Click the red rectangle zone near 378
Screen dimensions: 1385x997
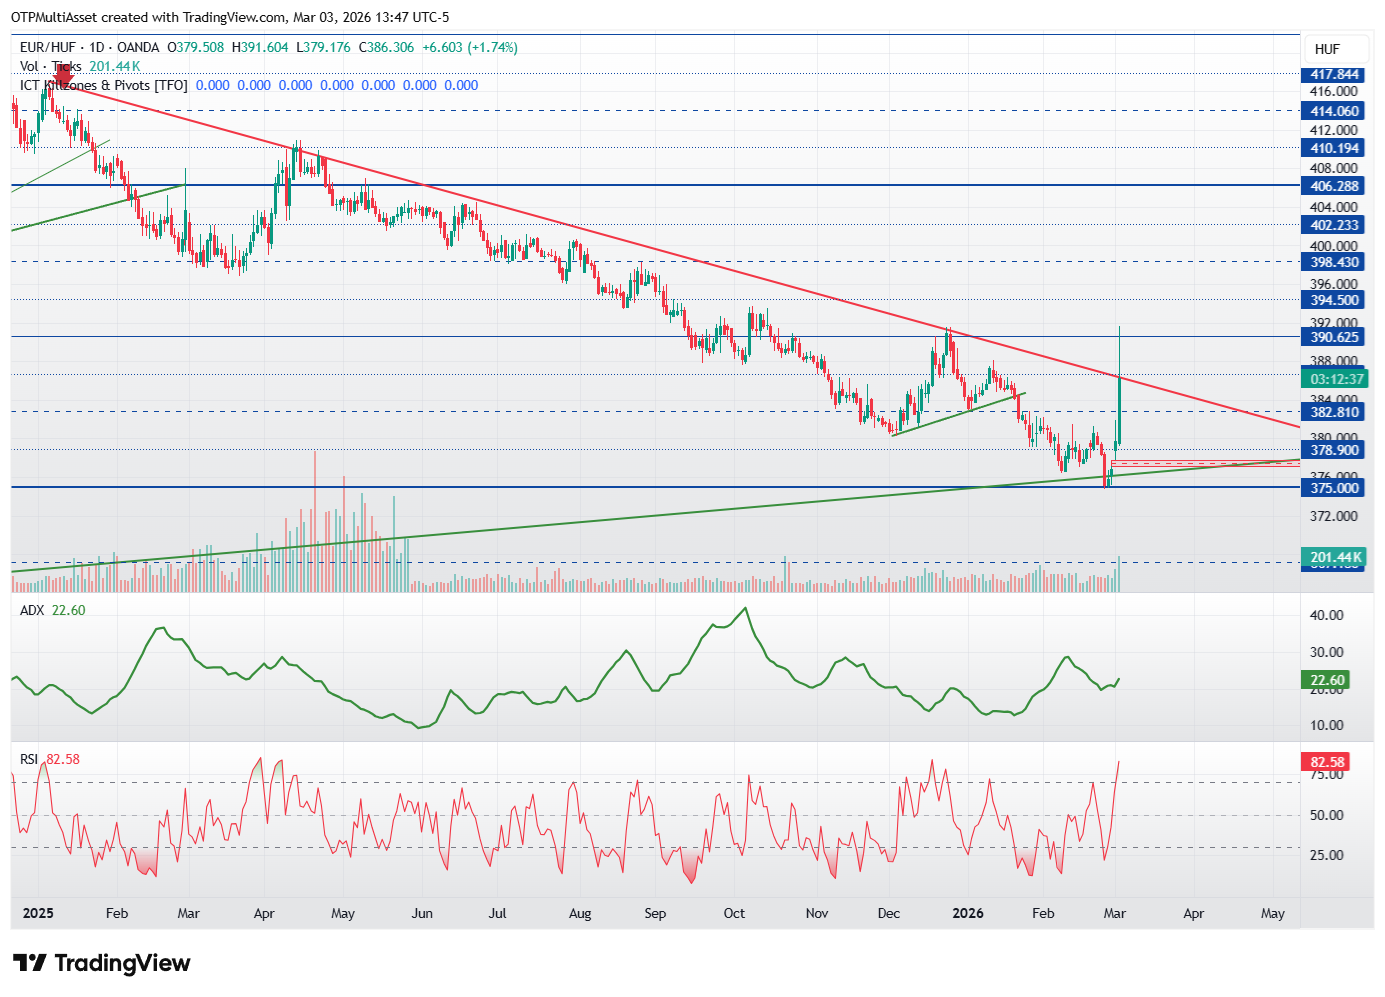point(1205,463)
